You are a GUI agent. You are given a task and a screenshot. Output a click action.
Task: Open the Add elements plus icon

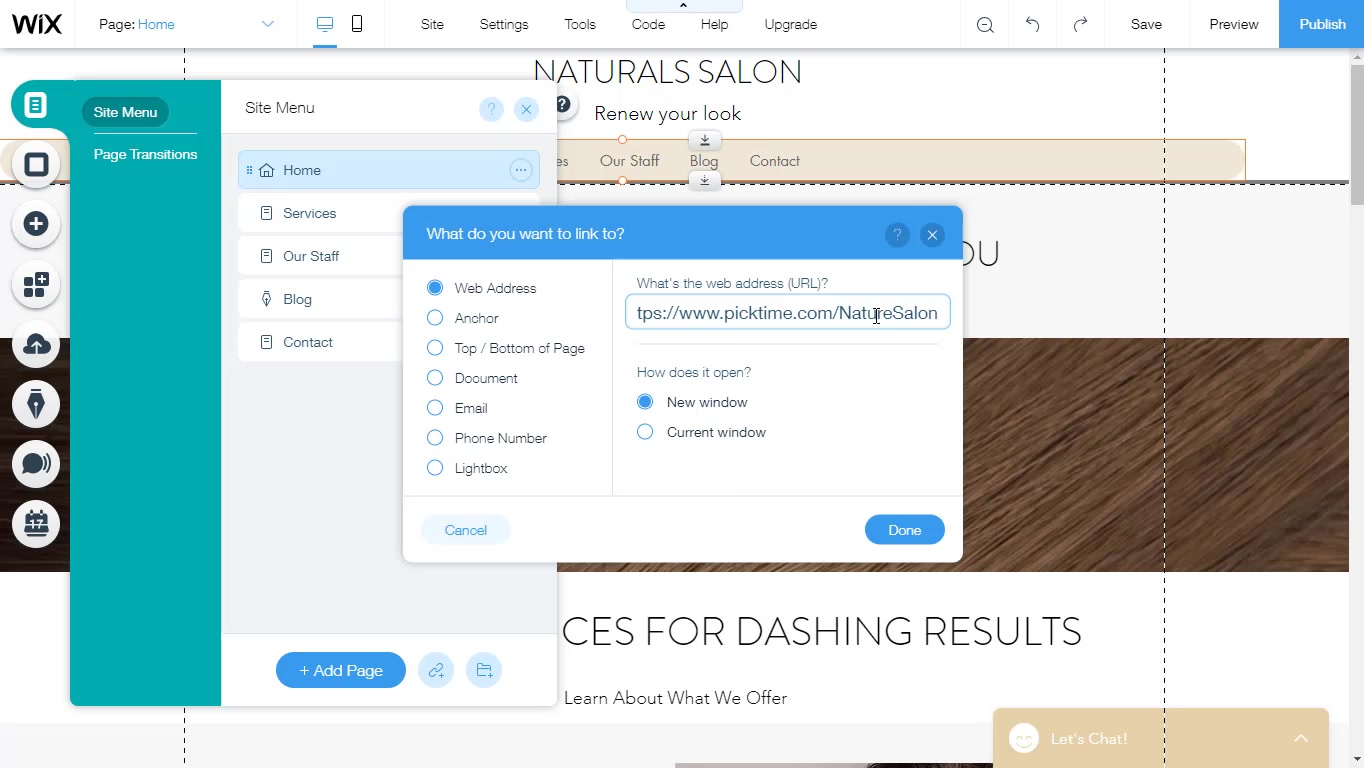36,224
